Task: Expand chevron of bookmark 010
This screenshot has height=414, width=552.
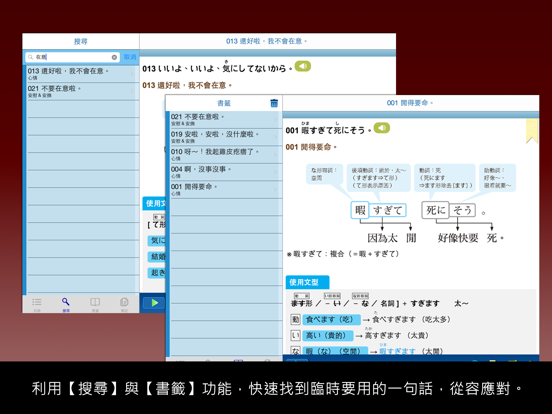Action: click(275, 155)
